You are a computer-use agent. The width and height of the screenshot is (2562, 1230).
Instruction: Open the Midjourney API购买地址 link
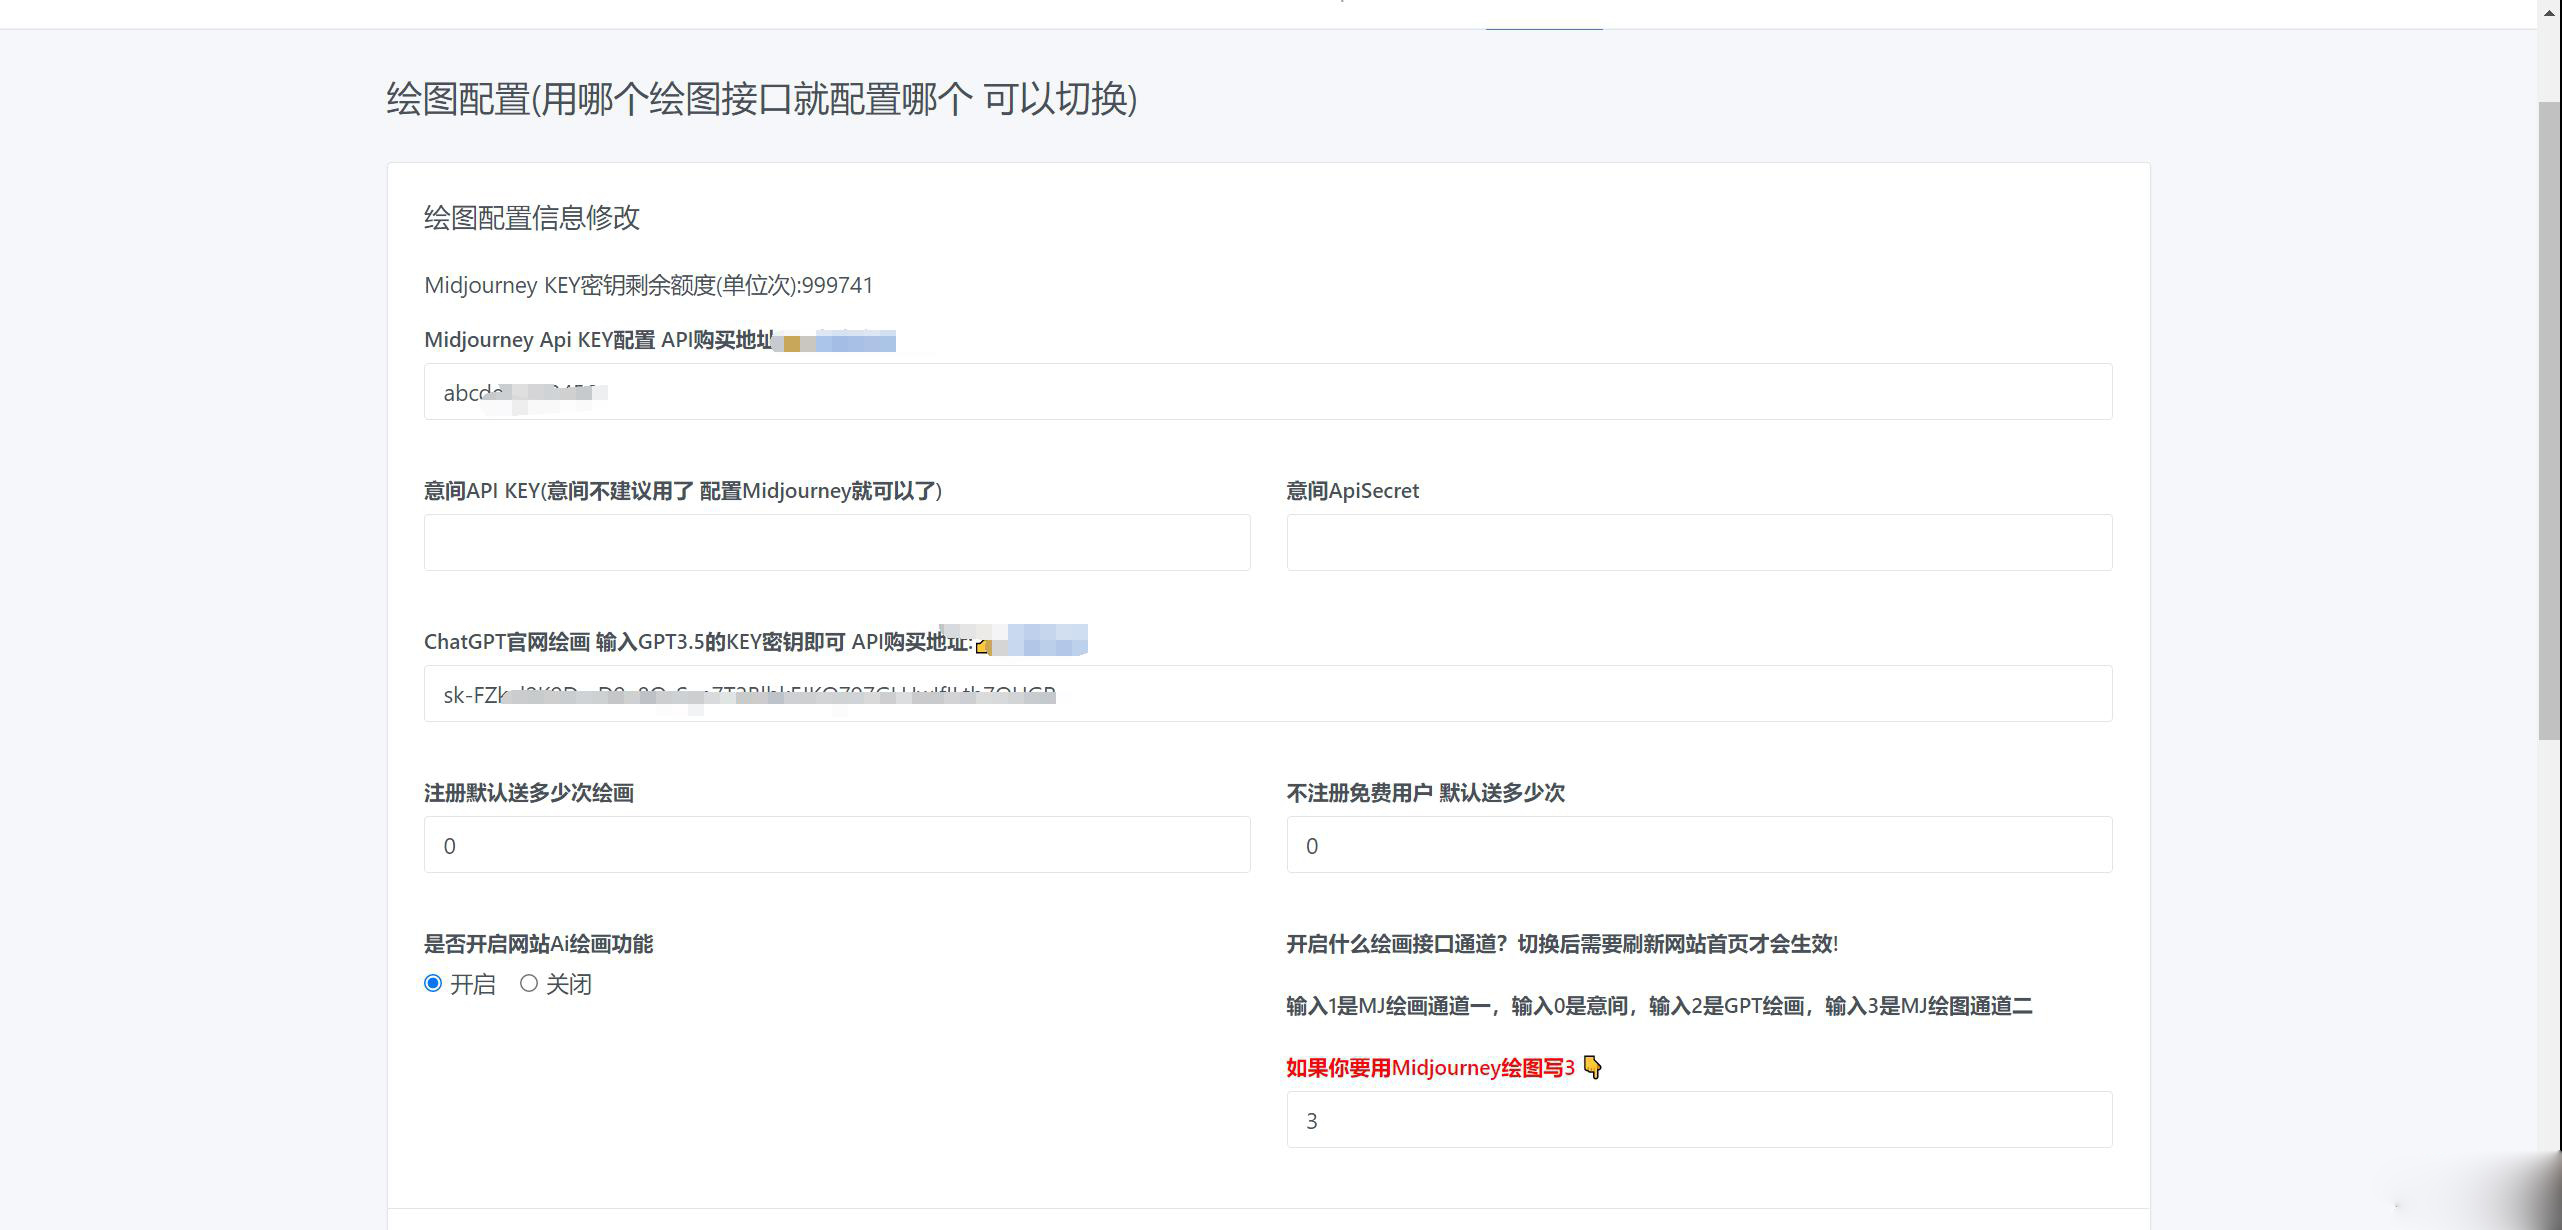[x=837, y=341]
